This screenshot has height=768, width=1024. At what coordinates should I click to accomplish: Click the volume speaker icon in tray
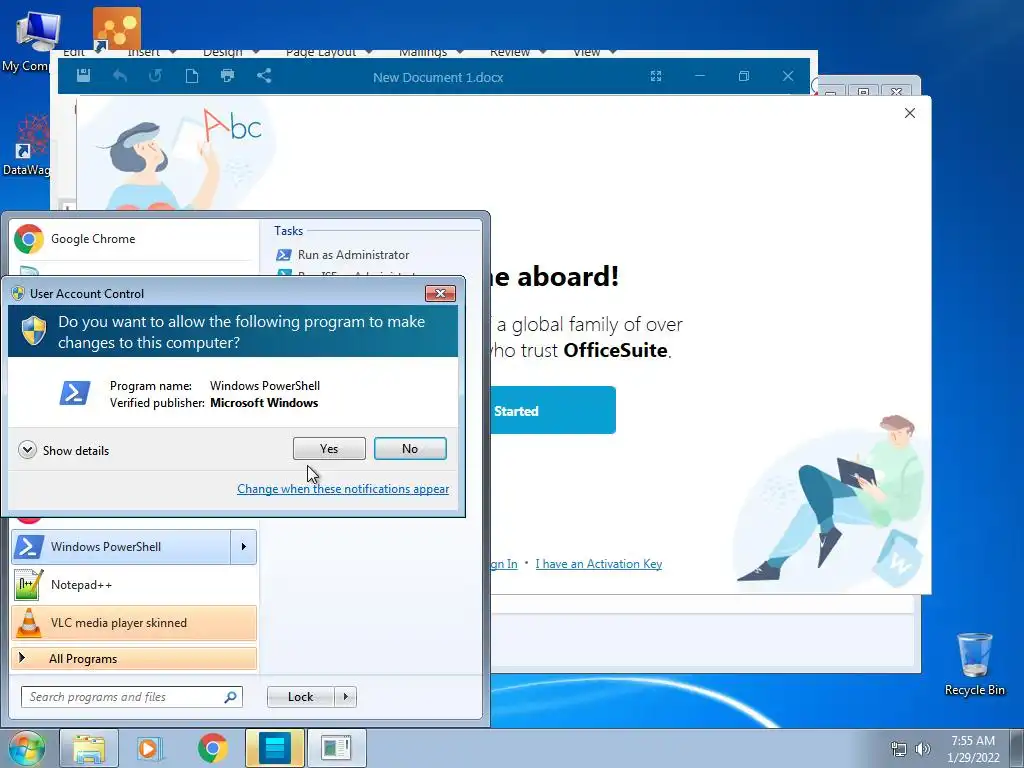click(x=922, y=749)
